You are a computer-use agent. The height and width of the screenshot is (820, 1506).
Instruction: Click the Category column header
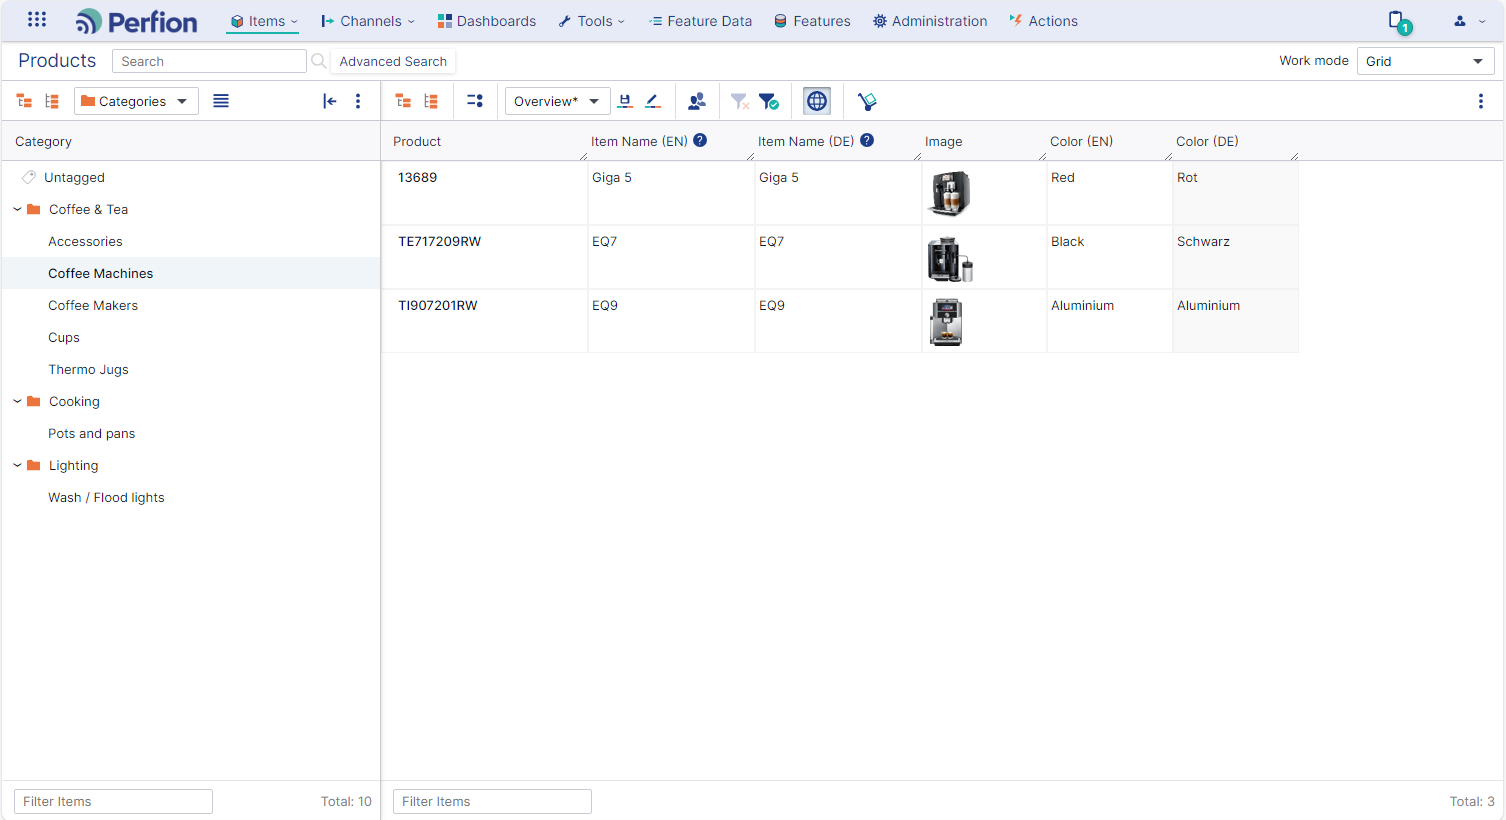43,141
